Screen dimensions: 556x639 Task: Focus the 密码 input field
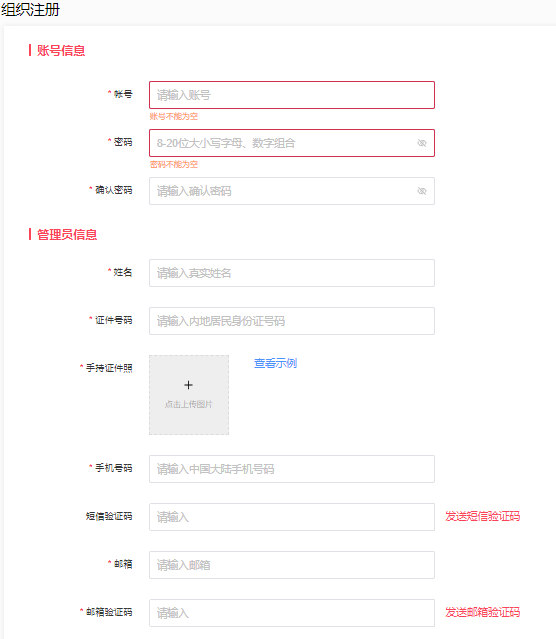[x=292, y=143]
